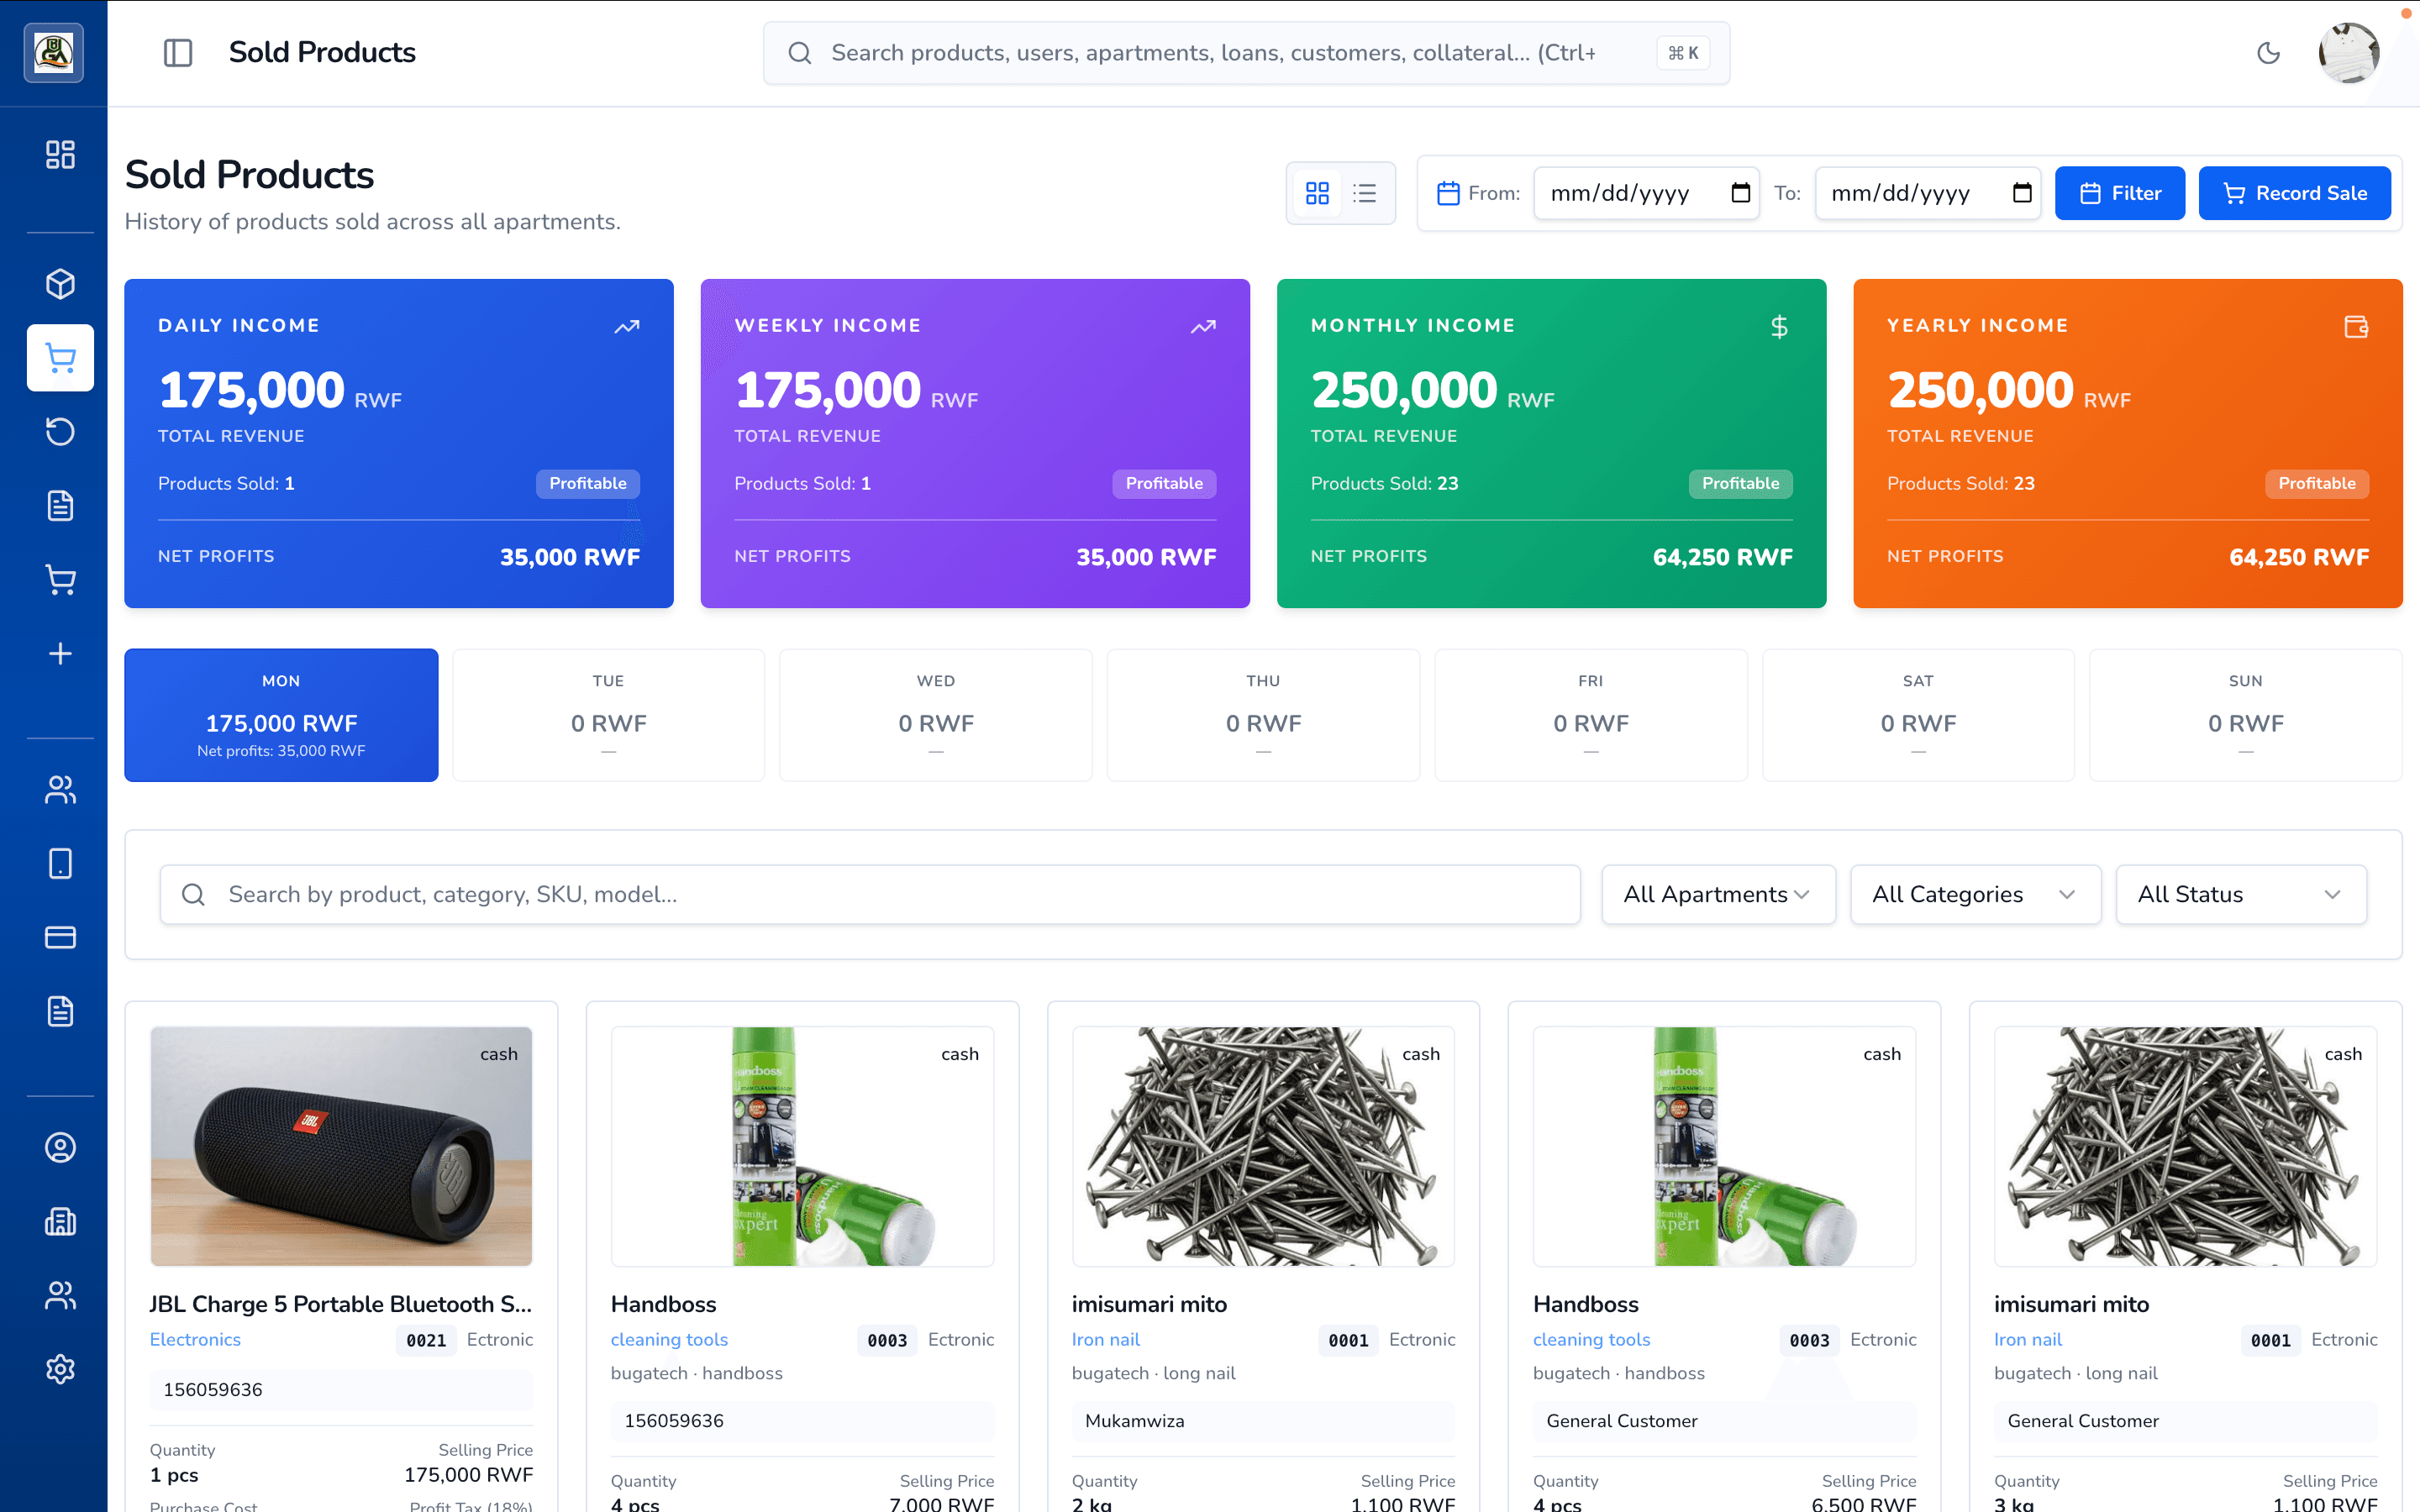Select the MON day tab
The height and width of the screenshot is (1512, 2420).
[x=281, y=715]
